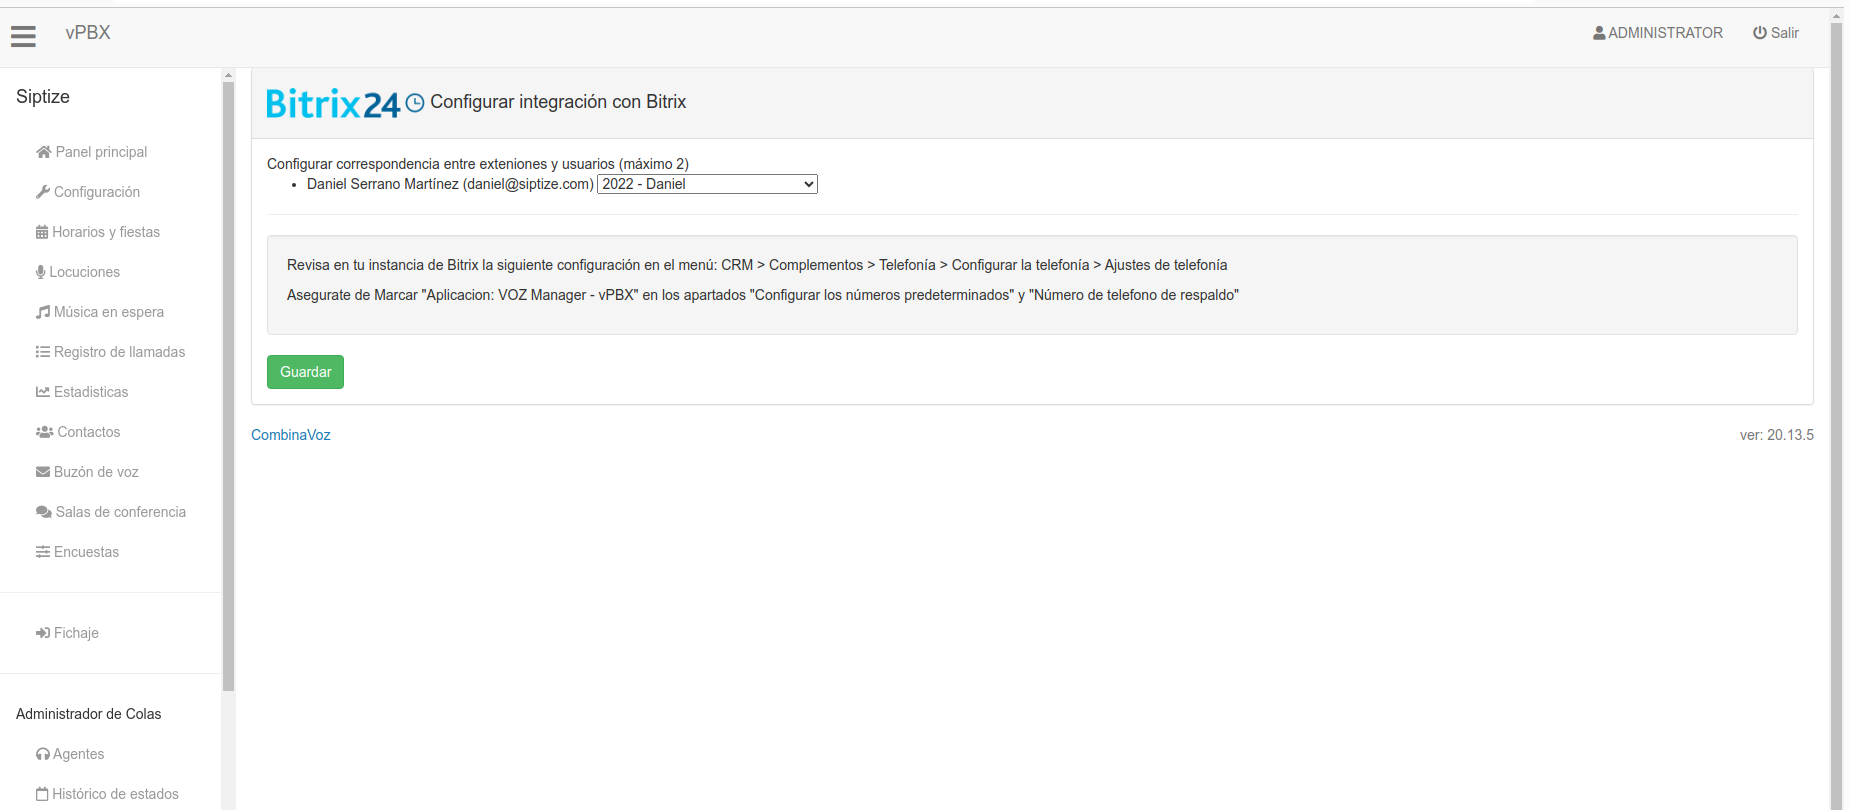Click the sidebar vertical scrollbar
This screenshot has width=1850, height=810.
228,400
